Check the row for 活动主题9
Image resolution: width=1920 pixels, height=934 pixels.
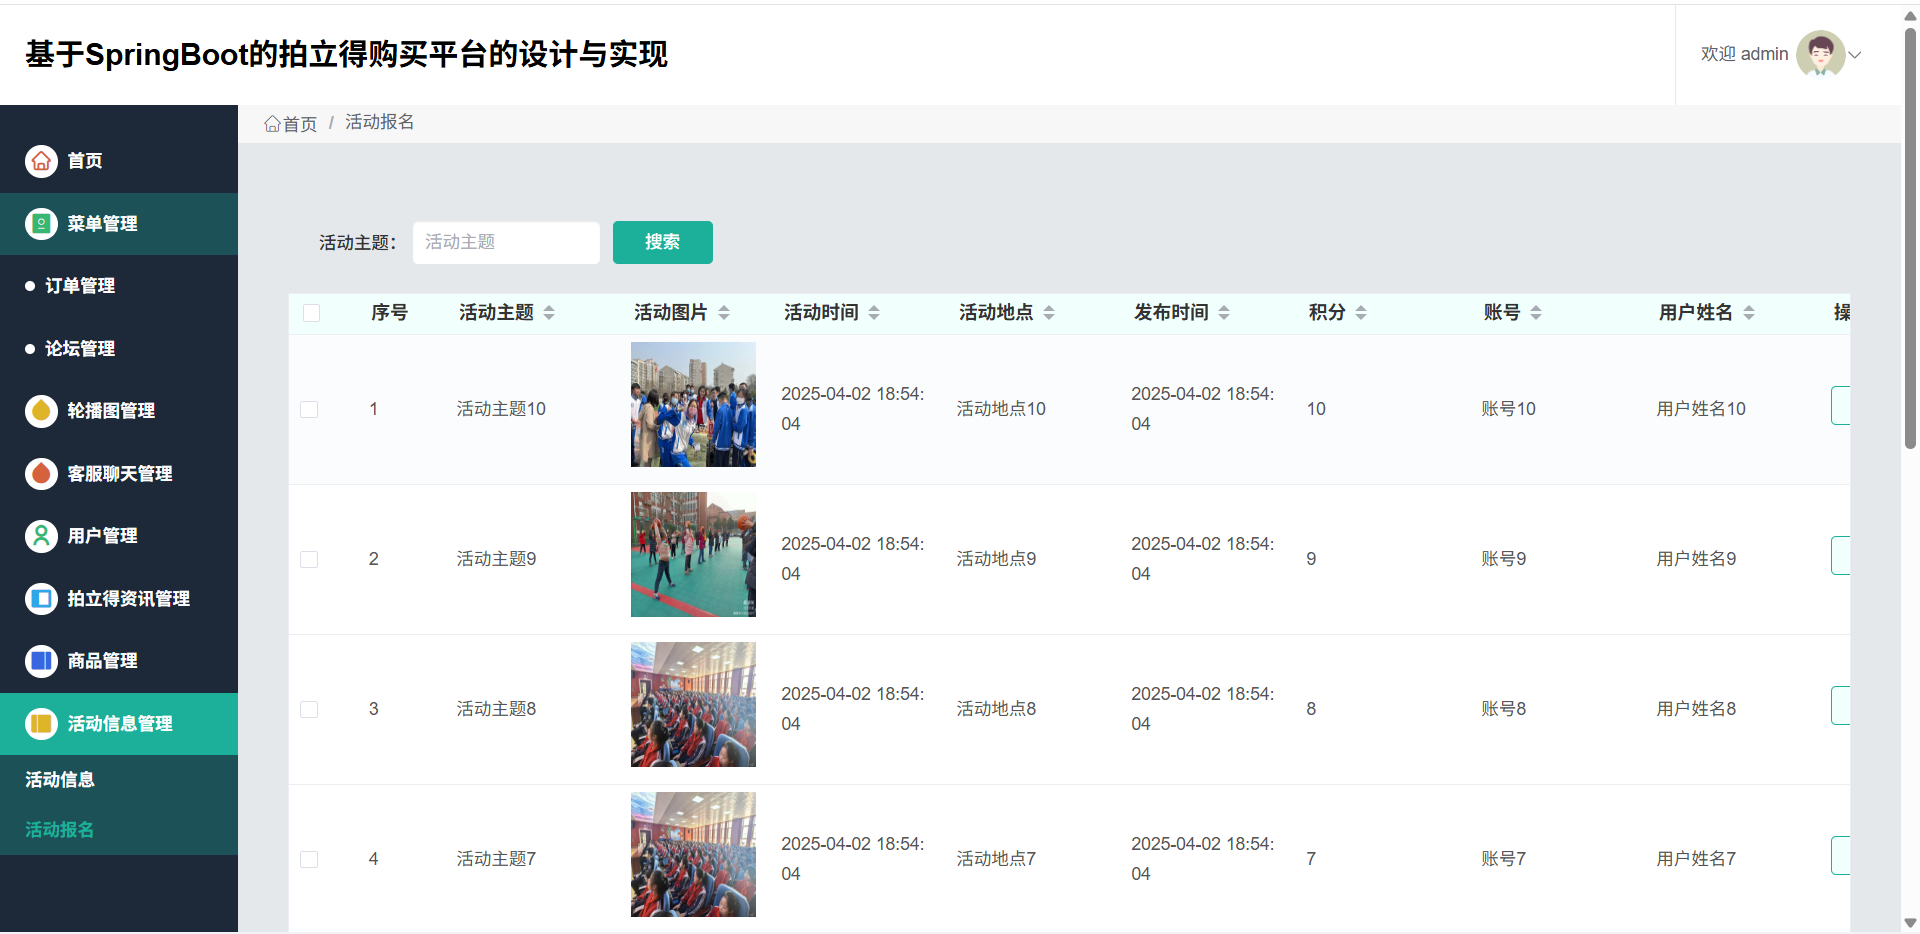pyautogui.click(x=309, y=560)
